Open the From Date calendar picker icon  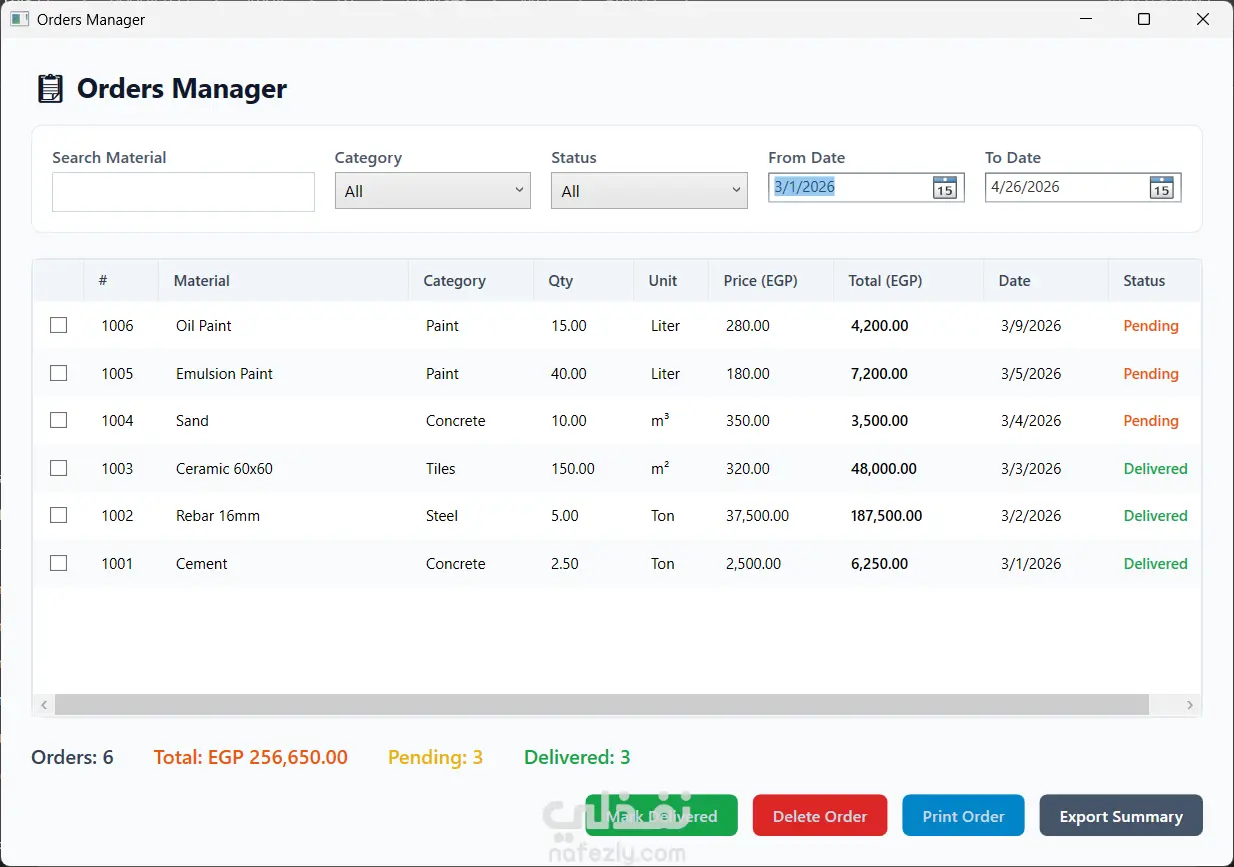[x=944, y=187]
